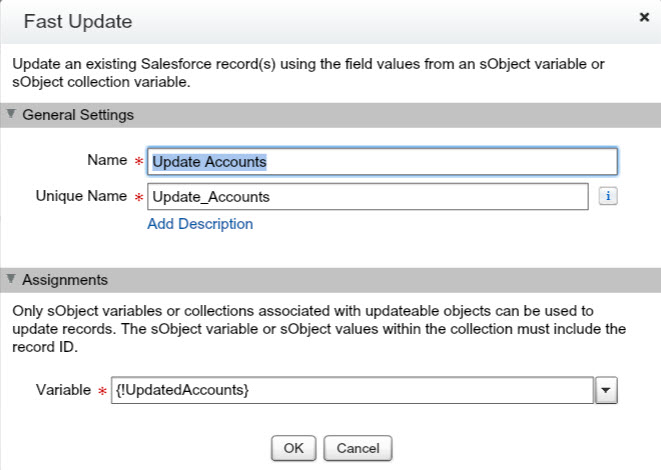This screenshot has width=661, height=470.
Task: Focus the Unique Name input box
Action: click(x=367, y=197)
